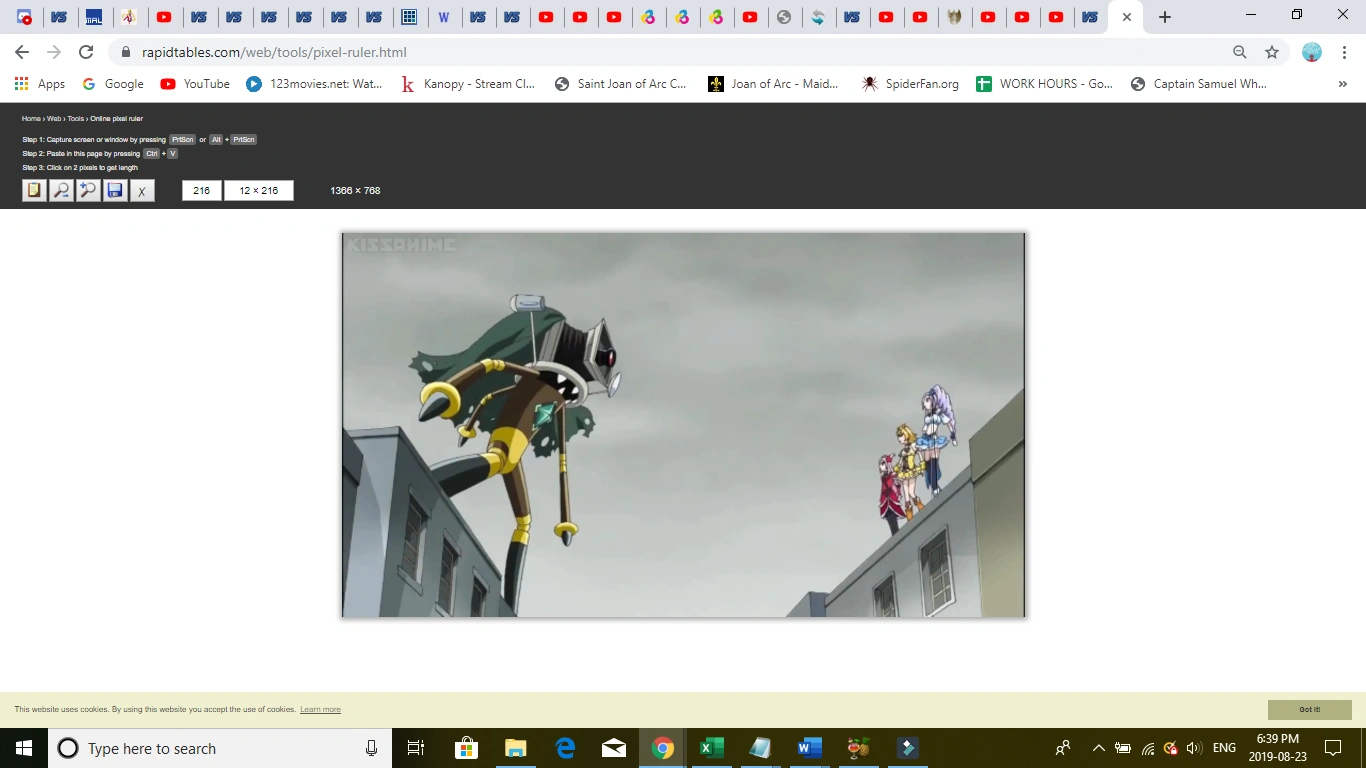Open the taskbar clock showing 6:39 PM
The height and width of the screenshot is (768, 1366).
click(1277, 748)
